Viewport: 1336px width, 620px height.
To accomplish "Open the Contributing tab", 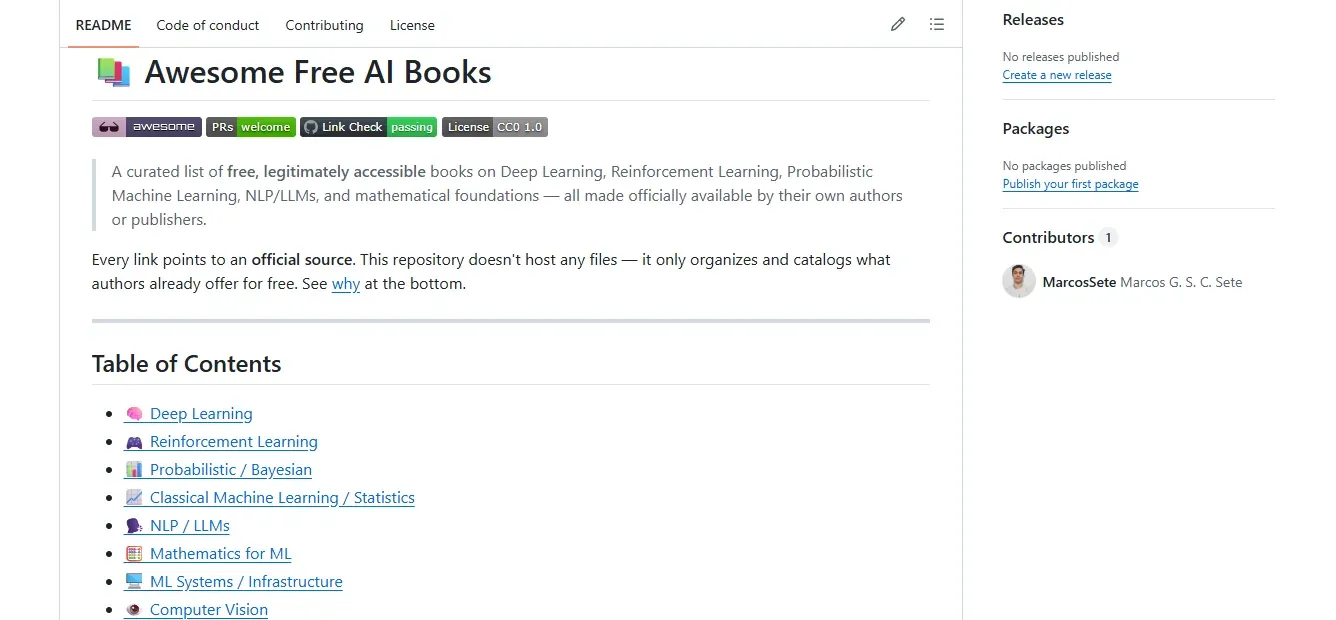I will point(324,25).
